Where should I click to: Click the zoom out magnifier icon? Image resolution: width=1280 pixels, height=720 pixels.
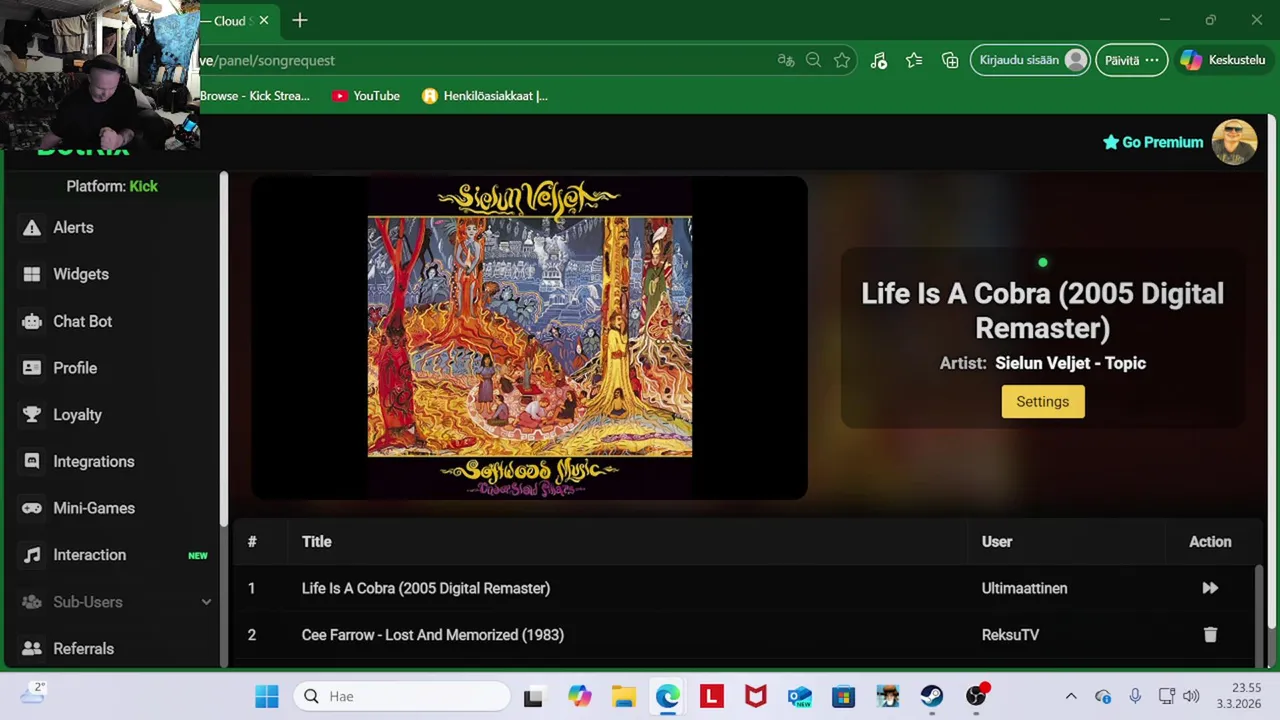(813, 60)
